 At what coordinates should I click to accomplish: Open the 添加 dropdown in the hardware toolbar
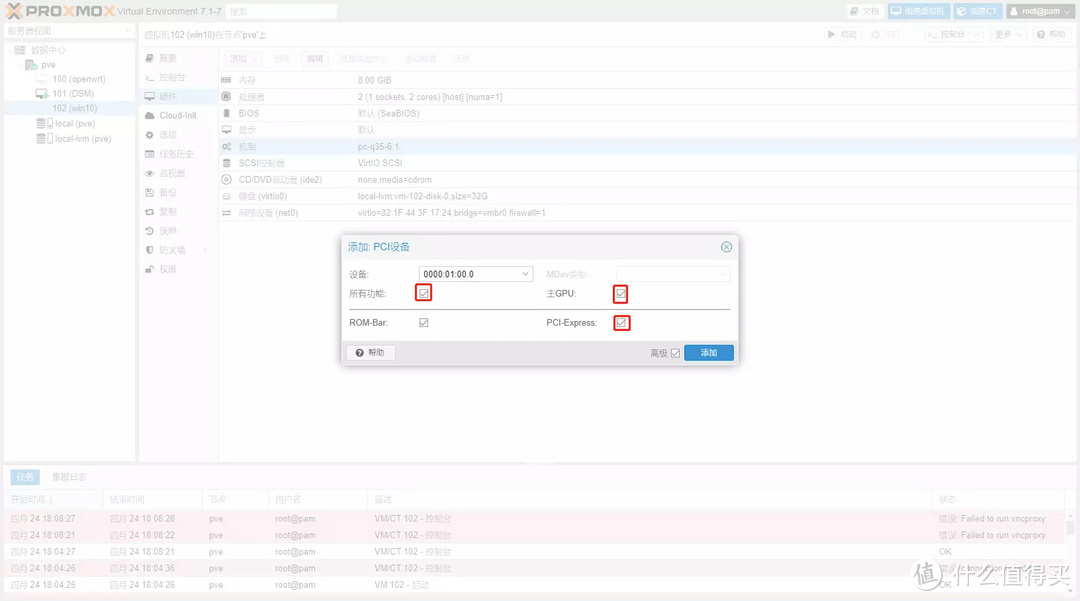point(243,59)
